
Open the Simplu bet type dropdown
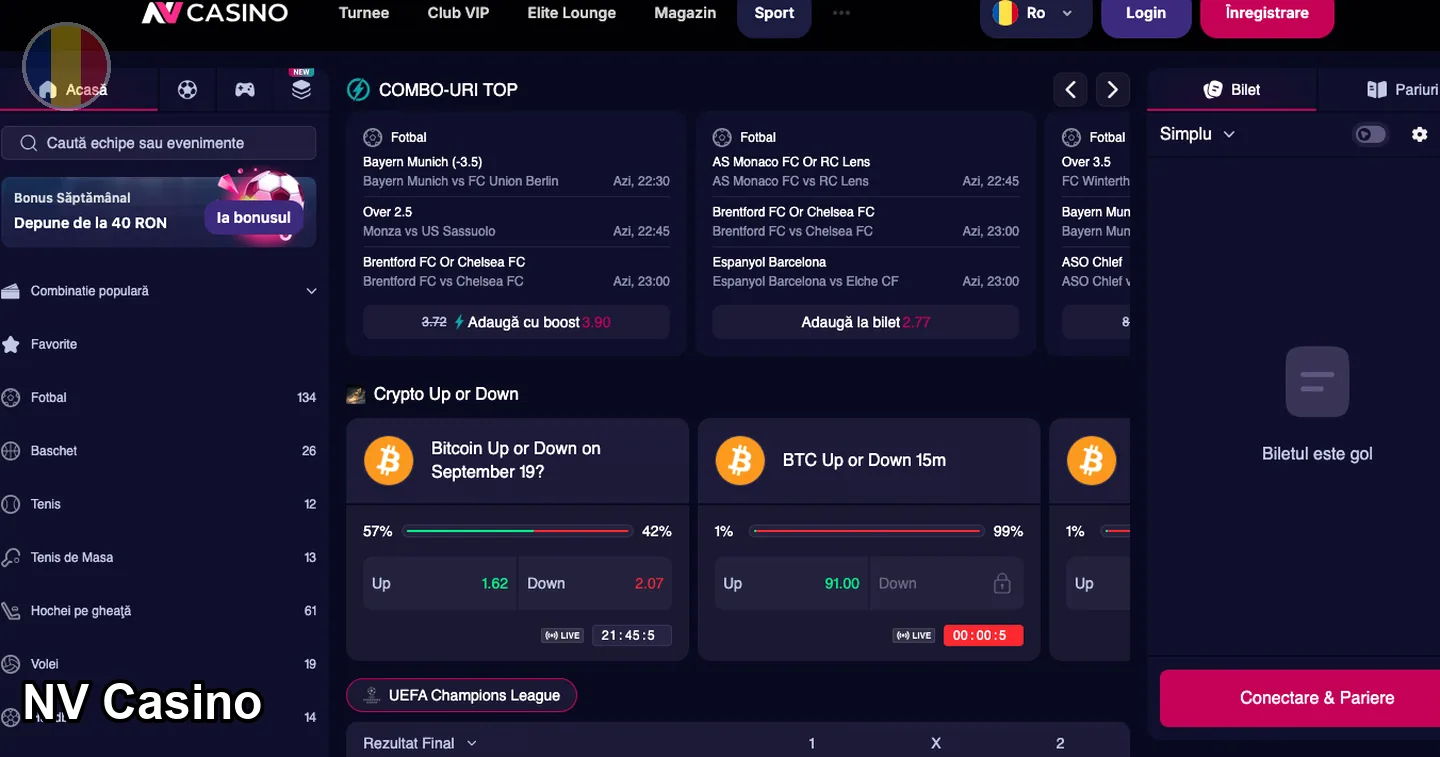[x=1197, y=134]
